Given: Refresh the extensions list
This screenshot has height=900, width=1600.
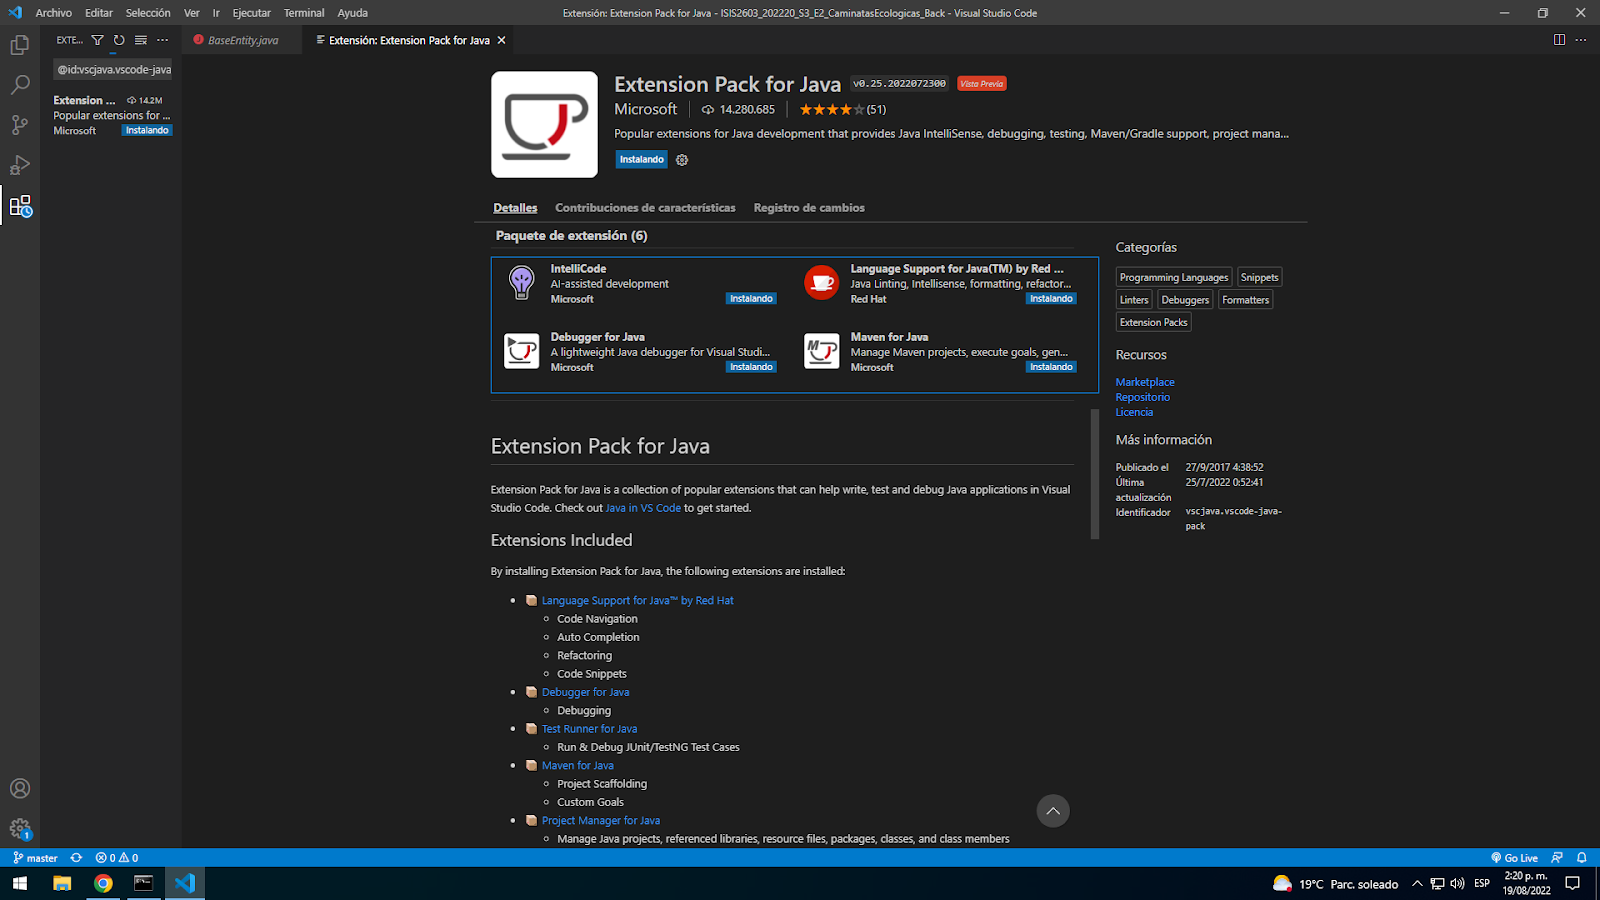Looking at the screenshot, I should click(x=119, y=40).
